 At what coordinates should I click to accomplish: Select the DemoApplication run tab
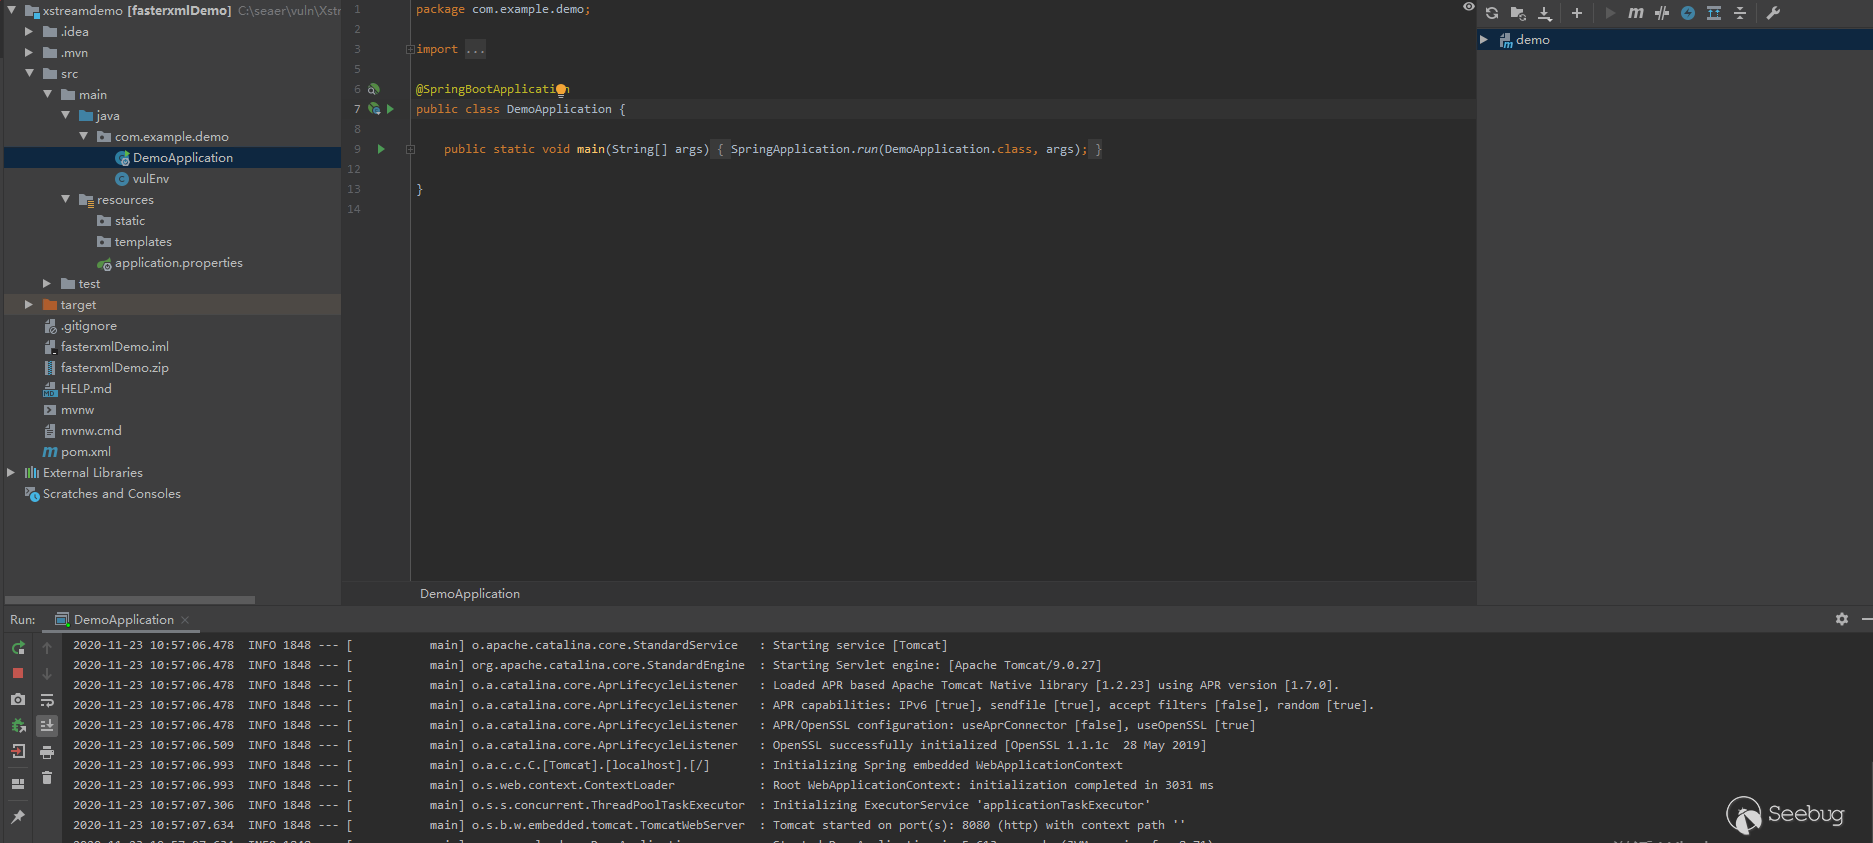pos(123,620)
